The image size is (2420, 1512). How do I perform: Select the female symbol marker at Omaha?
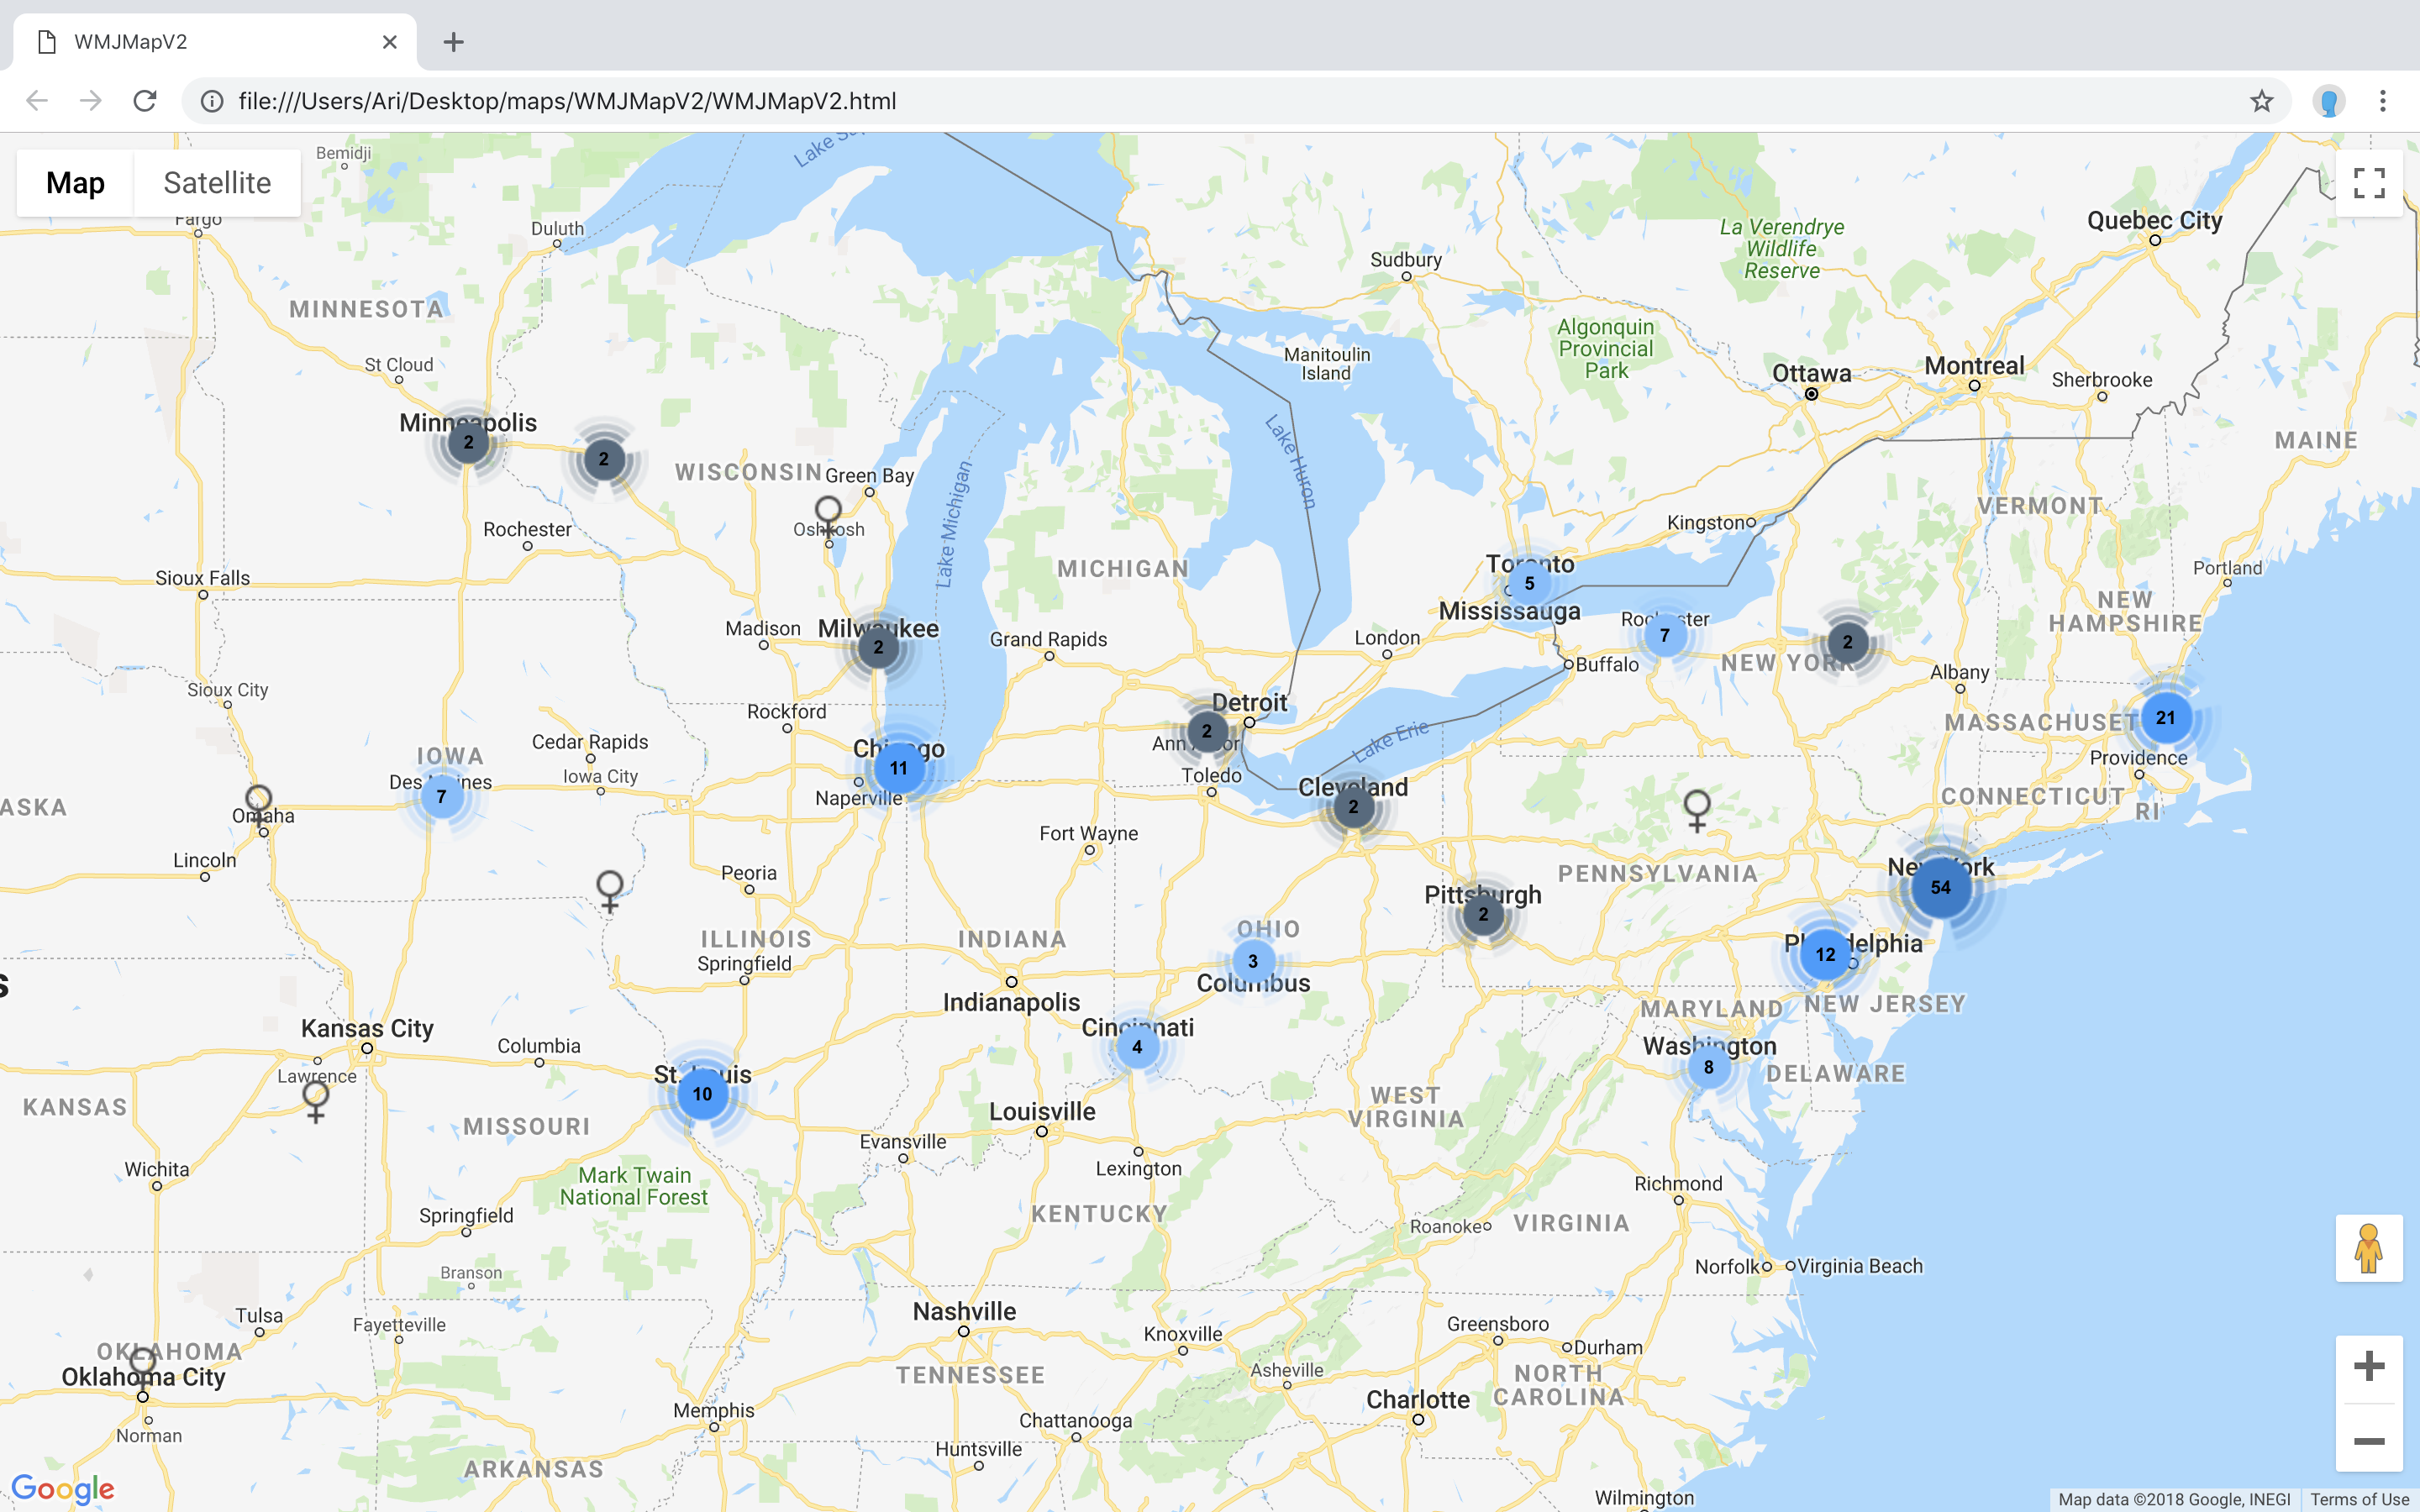click(x=259, y=806)
